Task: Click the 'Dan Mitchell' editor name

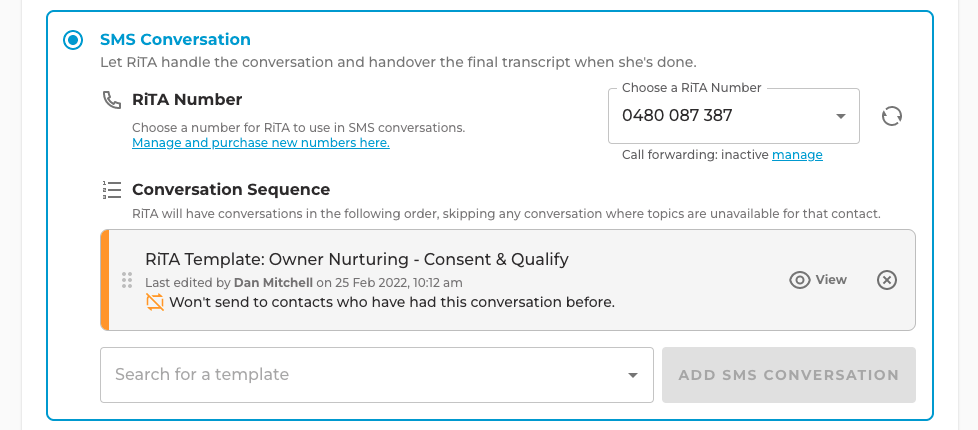Action: tap(273, 283)
